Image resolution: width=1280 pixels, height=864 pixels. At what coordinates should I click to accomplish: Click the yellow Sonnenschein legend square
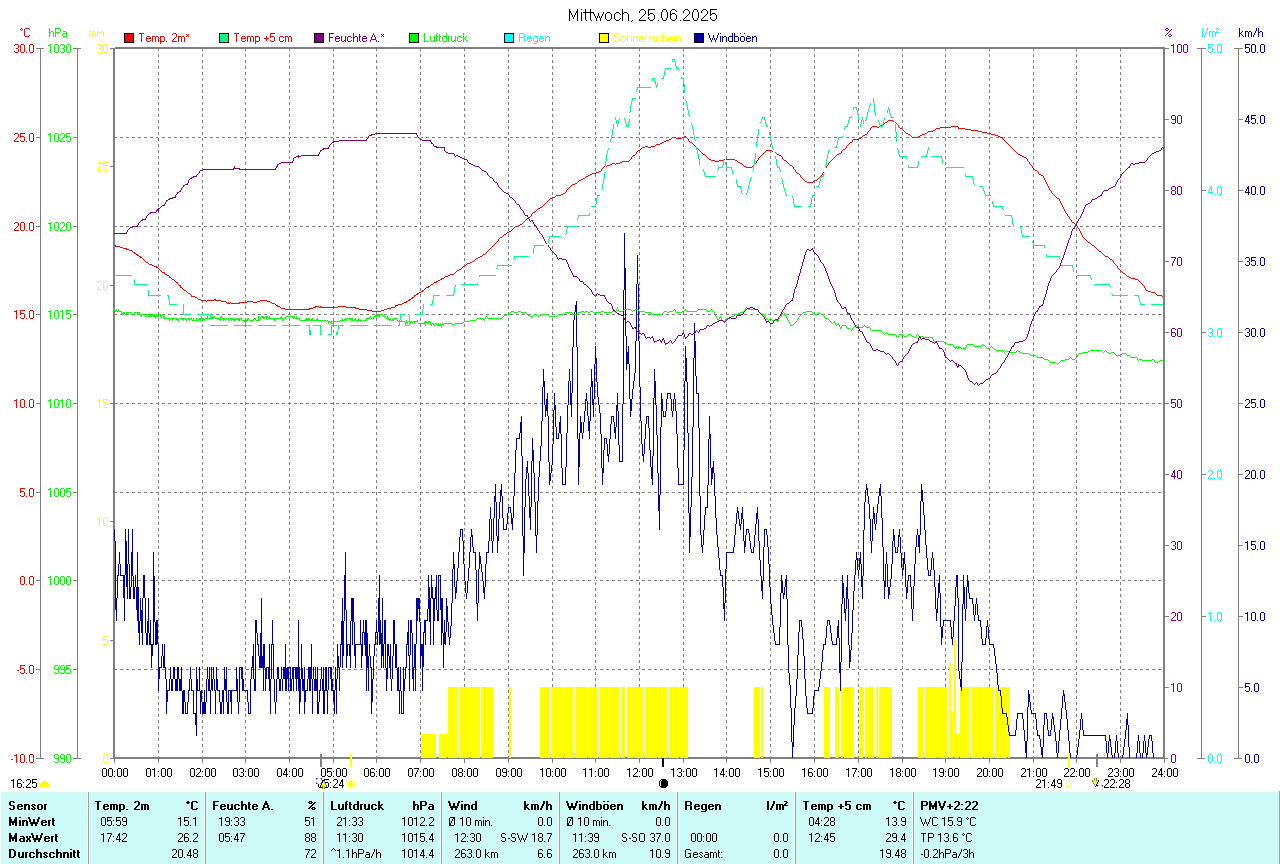pyautogui.click(x=604, y=38)
